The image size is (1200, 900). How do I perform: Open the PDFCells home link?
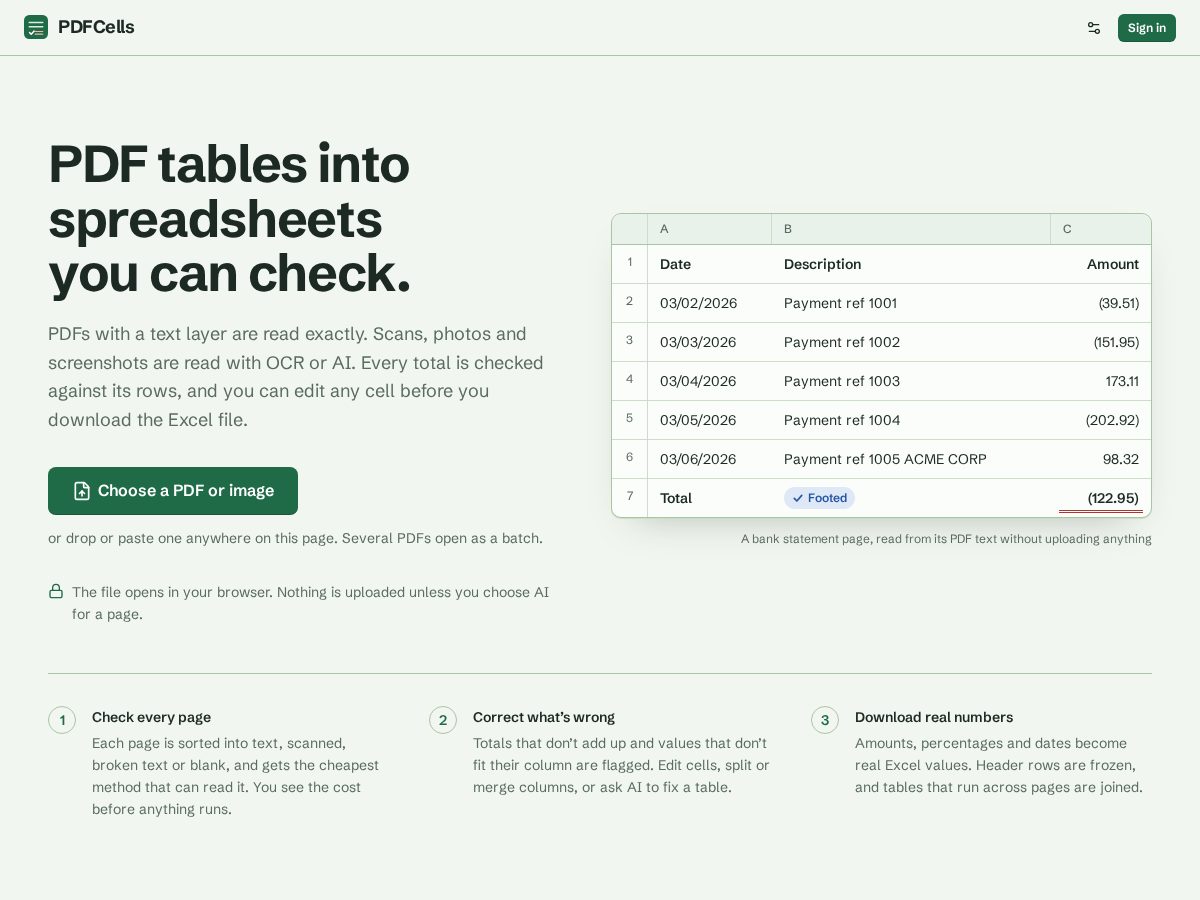79,27
